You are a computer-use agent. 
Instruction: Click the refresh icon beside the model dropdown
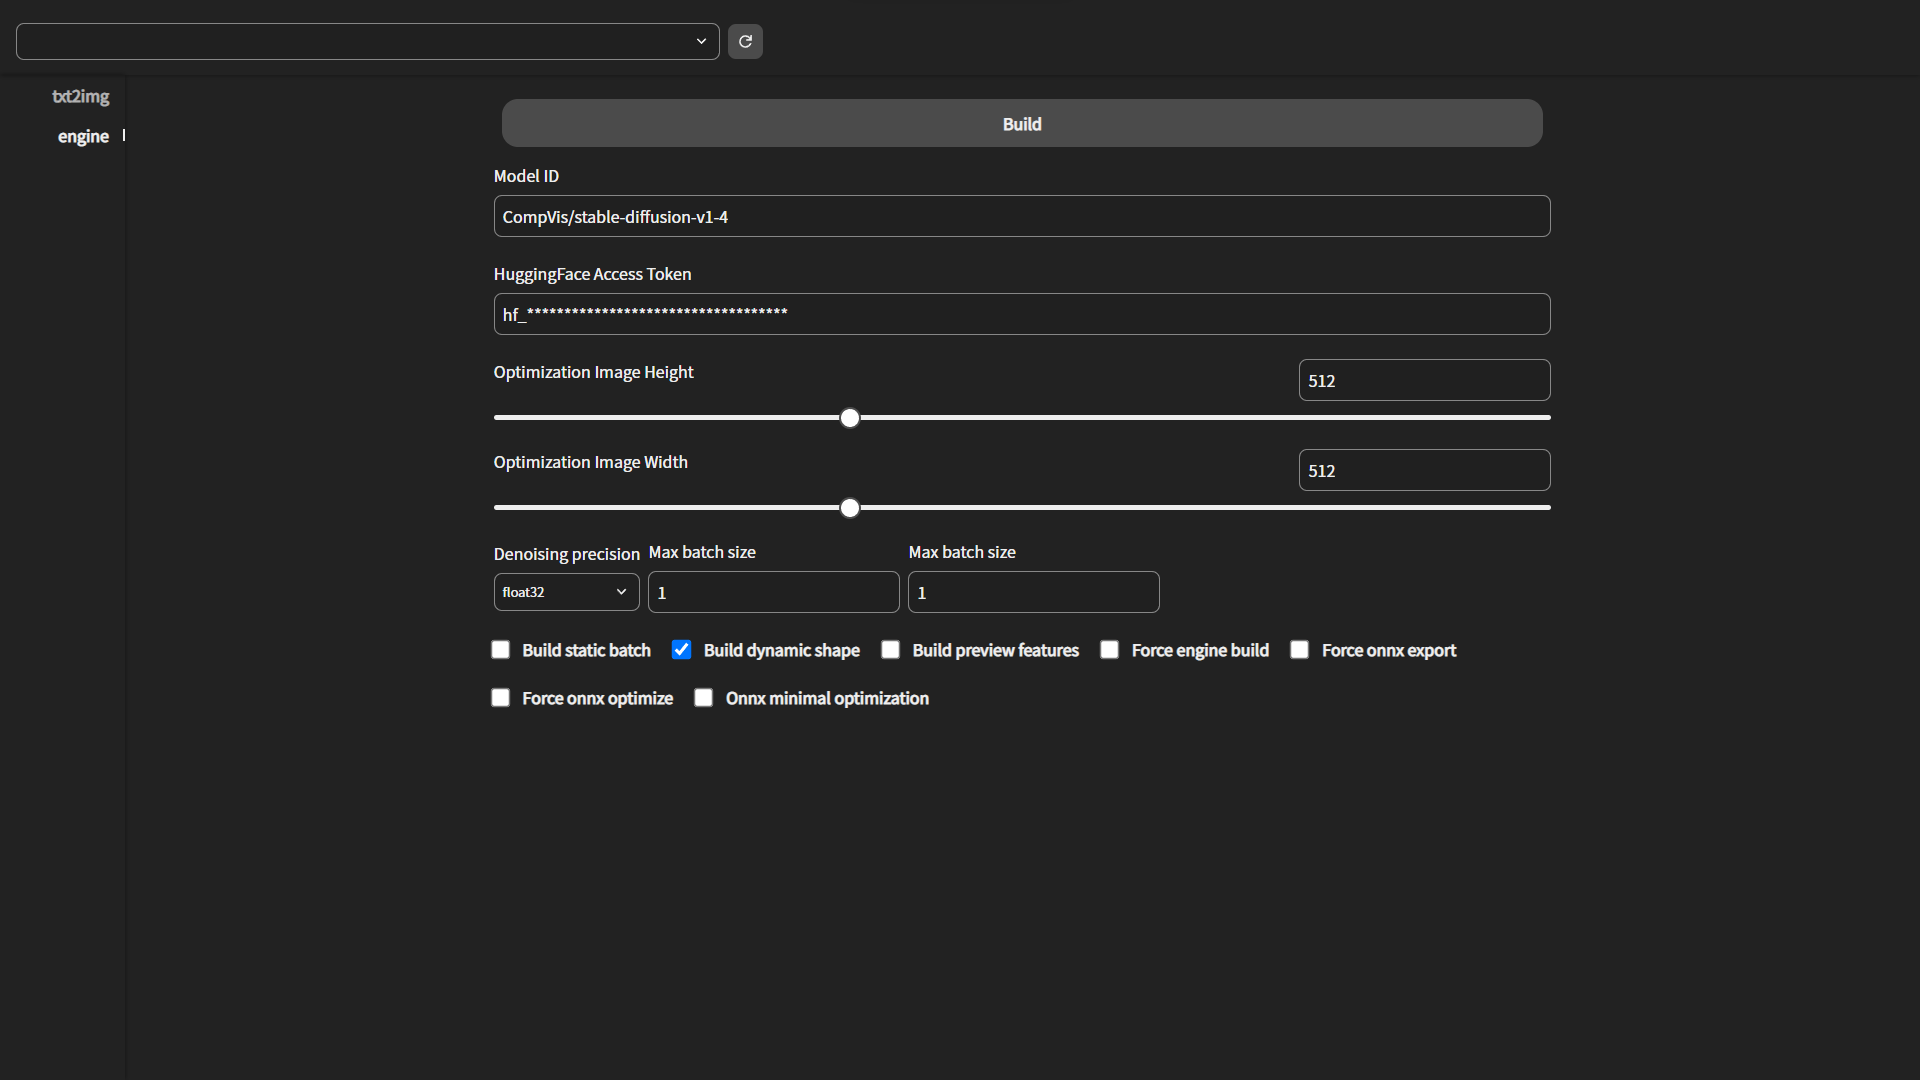(x=745, y=41)
